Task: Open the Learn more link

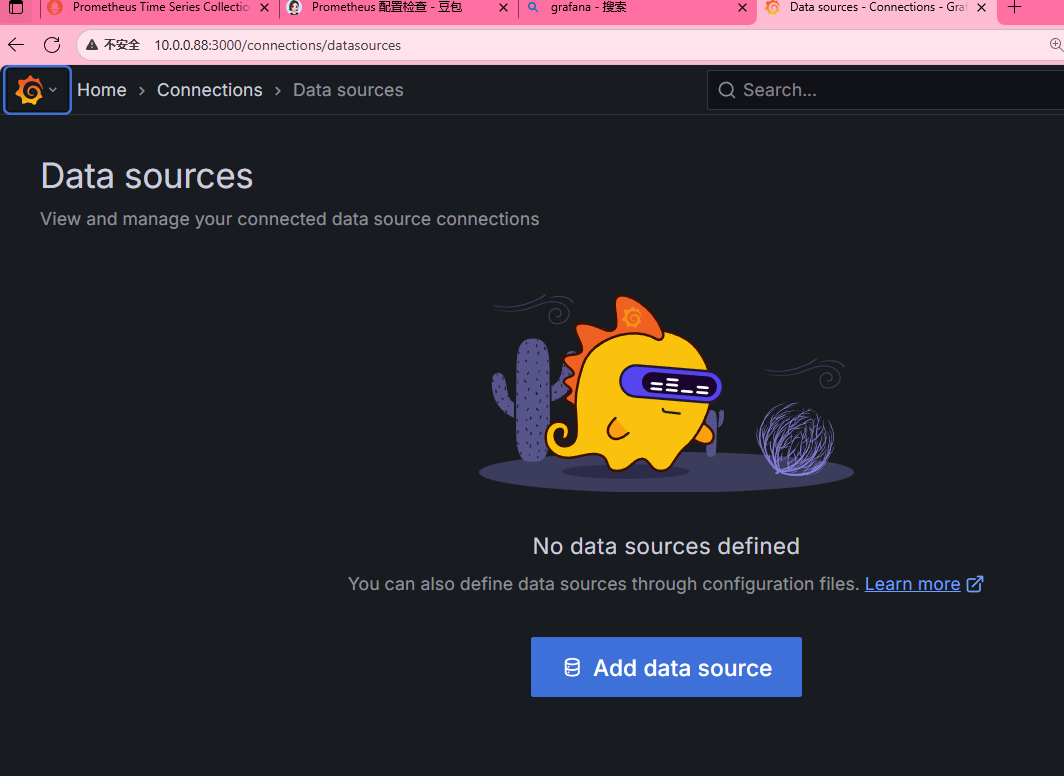Action: pos(912,584)
